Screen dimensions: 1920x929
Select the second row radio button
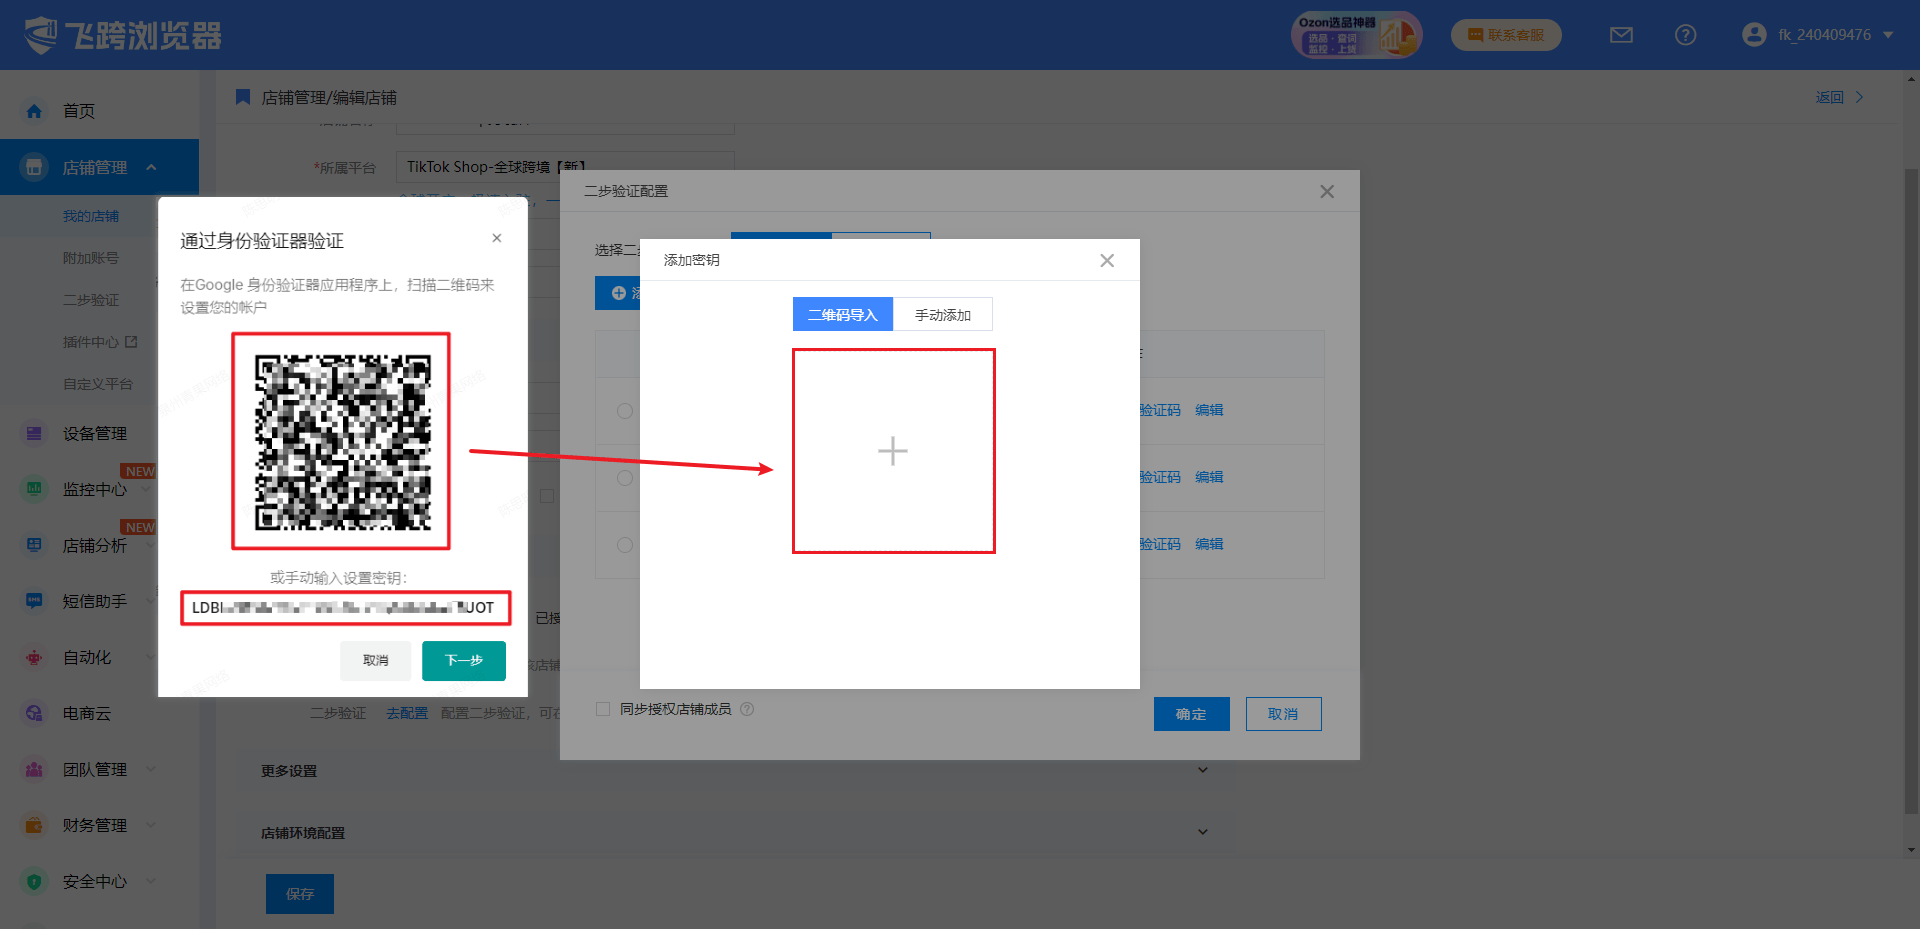[x=625, y=478]
